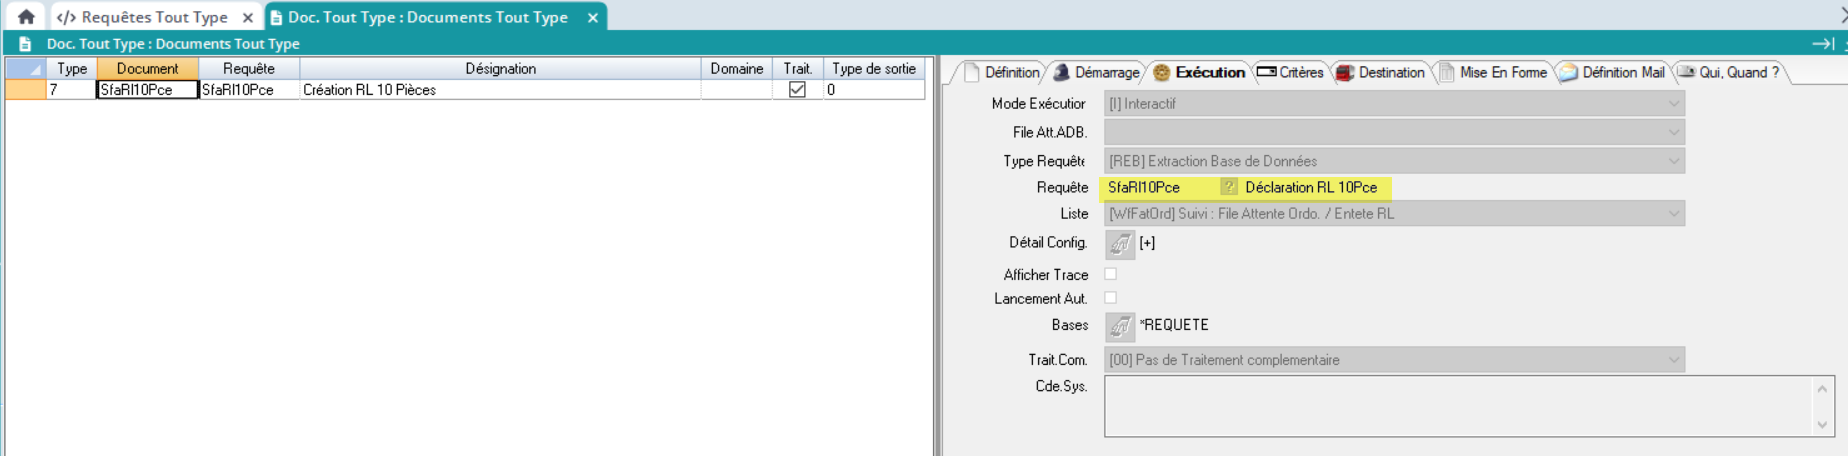The image size is (1848, 456).
Task: Click the Détail Config. edit icon
Action: pos(1119,243)
